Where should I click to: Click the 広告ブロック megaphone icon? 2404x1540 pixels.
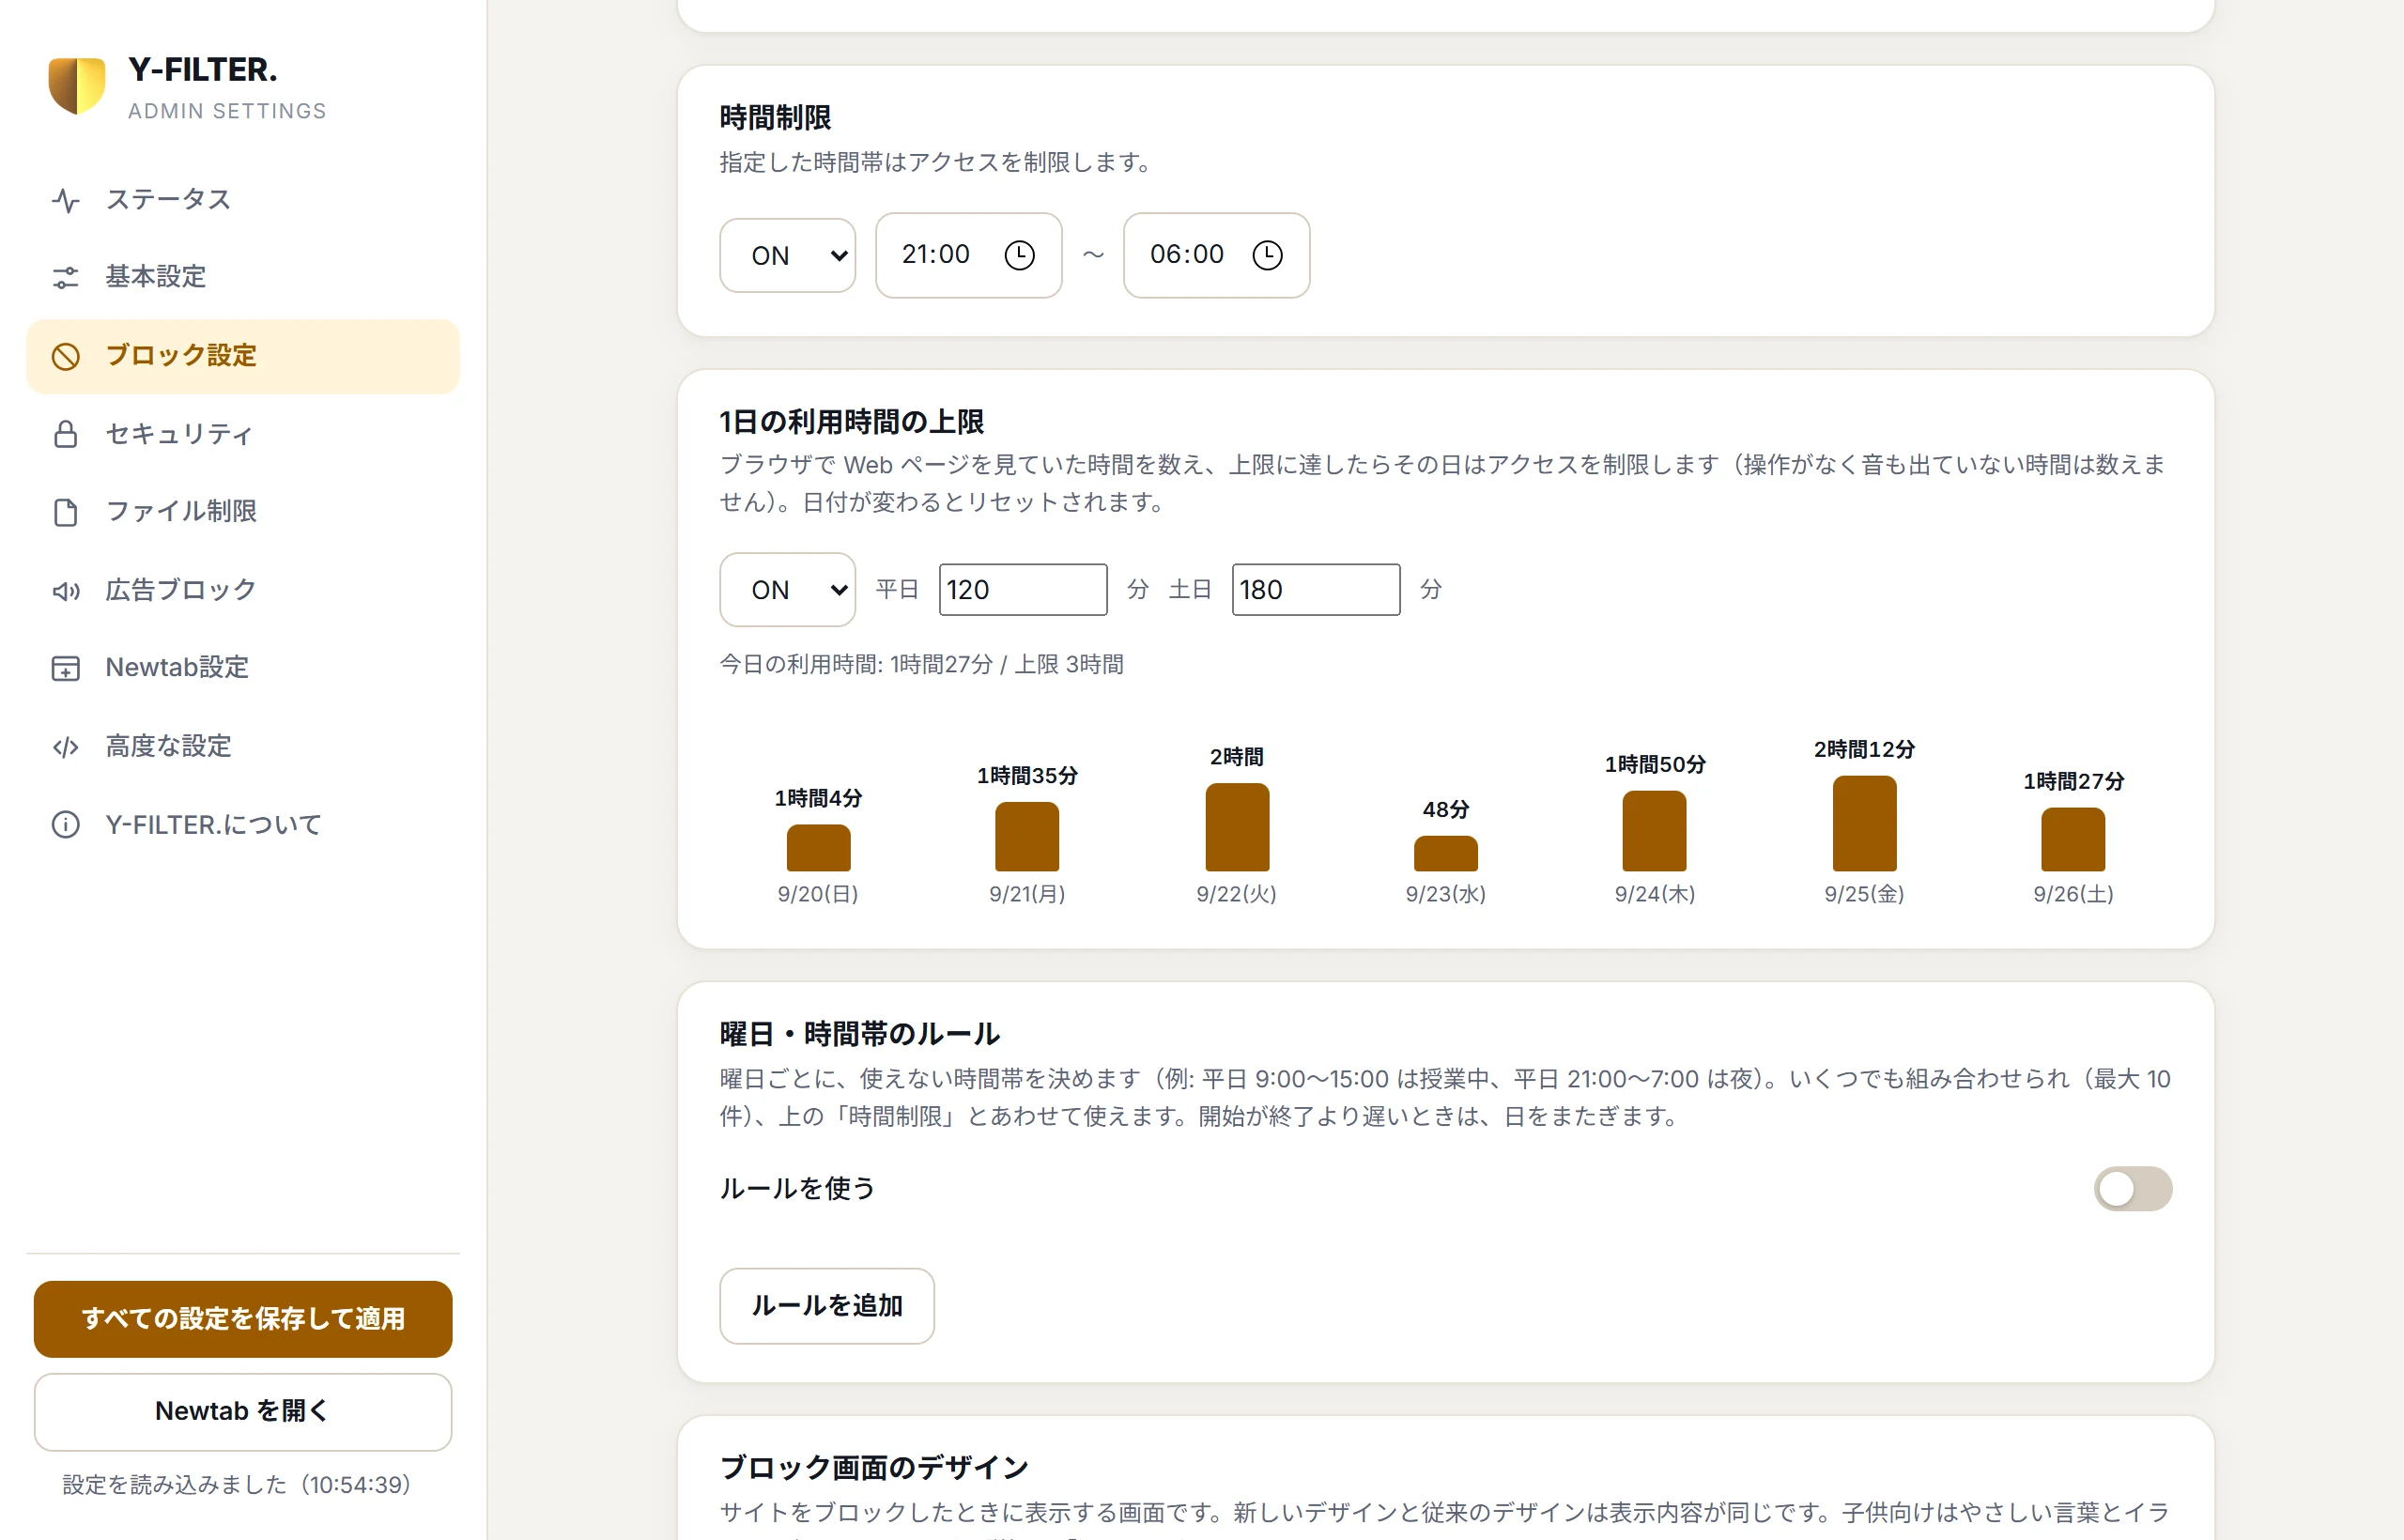pos(66,591)
